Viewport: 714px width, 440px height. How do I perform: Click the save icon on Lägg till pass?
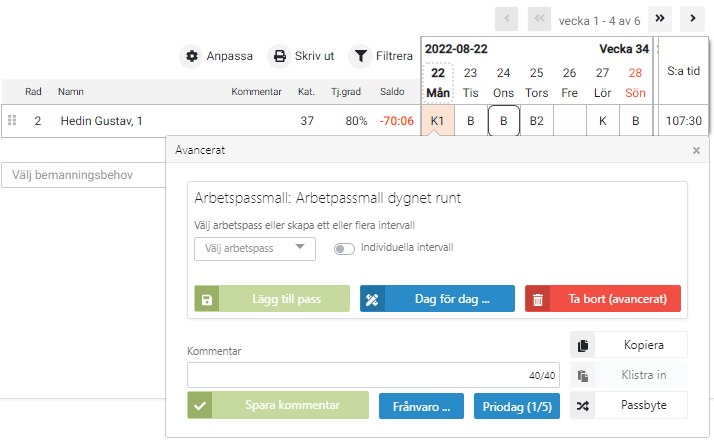pyautogui.click(x=207, y=299)
